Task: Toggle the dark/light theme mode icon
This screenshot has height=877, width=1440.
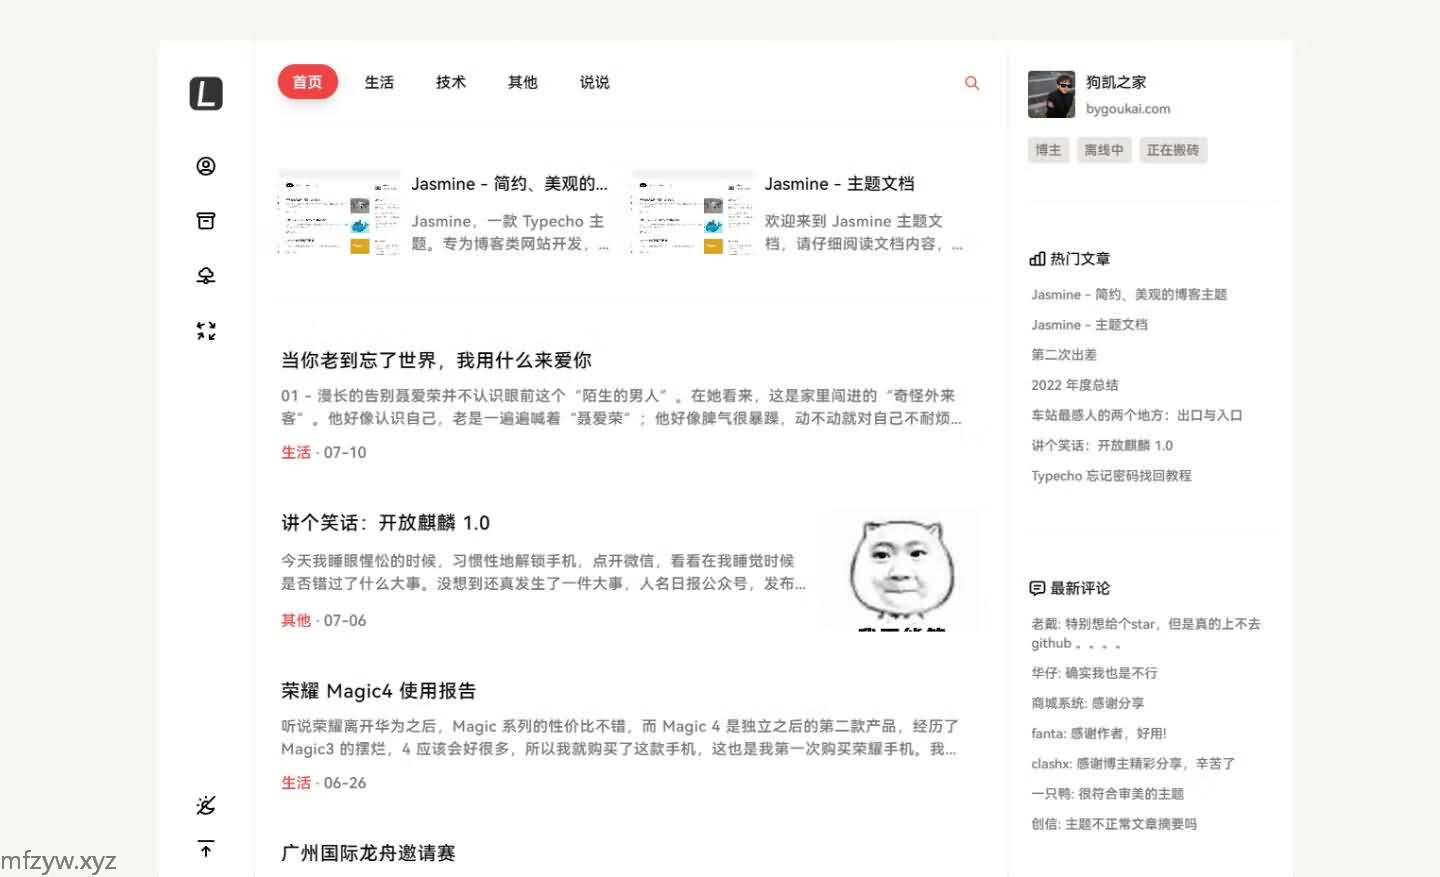Action: pyautogui.click(x=206, y=805)
